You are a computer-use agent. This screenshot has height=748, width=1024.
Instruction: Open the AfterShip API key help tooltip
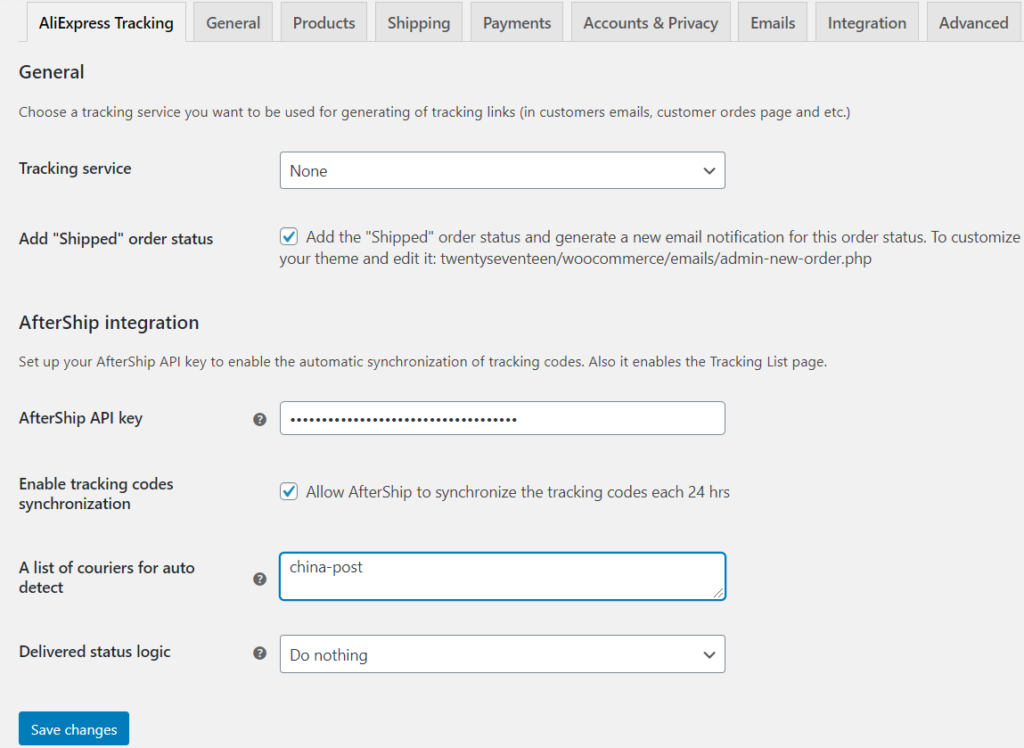pos(259,419)
